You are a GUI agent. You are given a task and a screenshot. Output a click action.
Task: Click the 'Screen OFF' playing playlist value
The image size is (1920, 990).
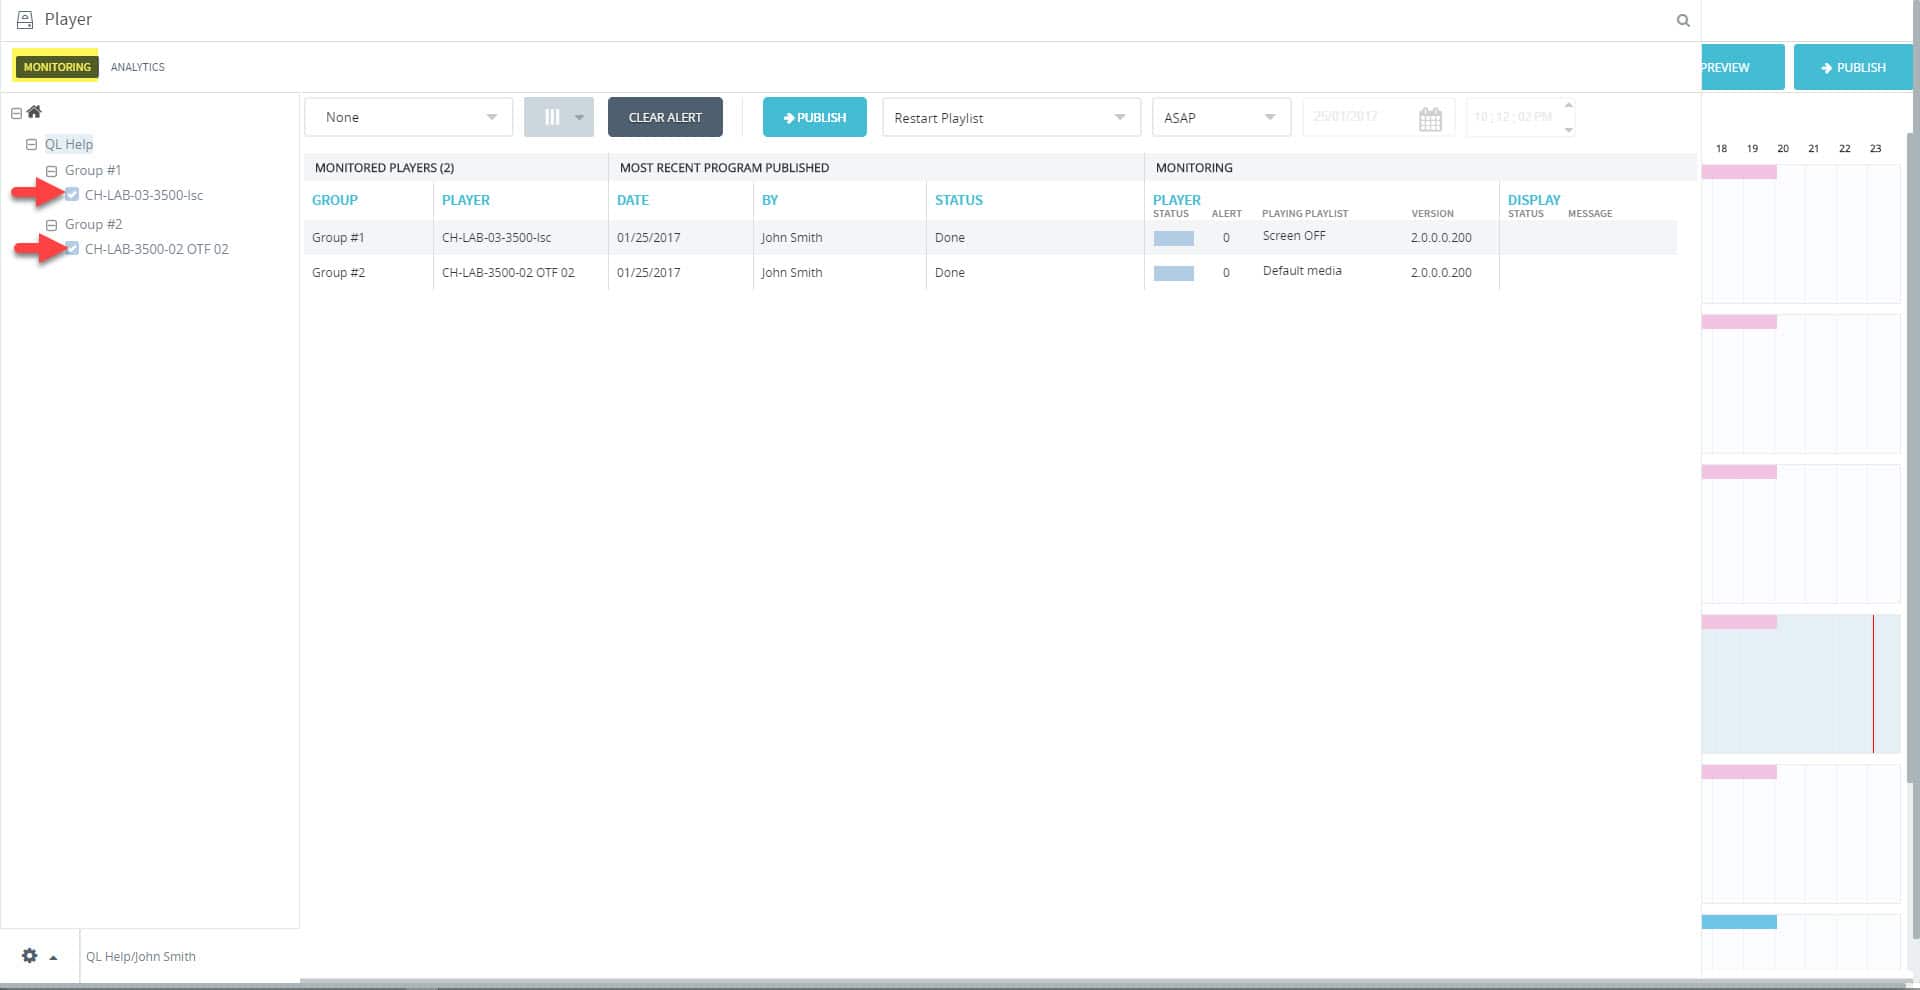[1294, 236]
